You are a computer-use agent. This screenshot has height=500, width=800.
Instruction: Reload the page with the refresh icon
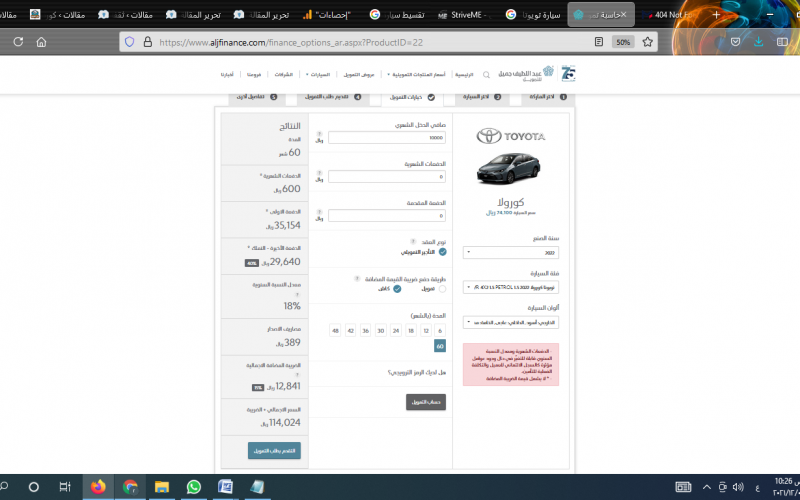coord(18,42)
